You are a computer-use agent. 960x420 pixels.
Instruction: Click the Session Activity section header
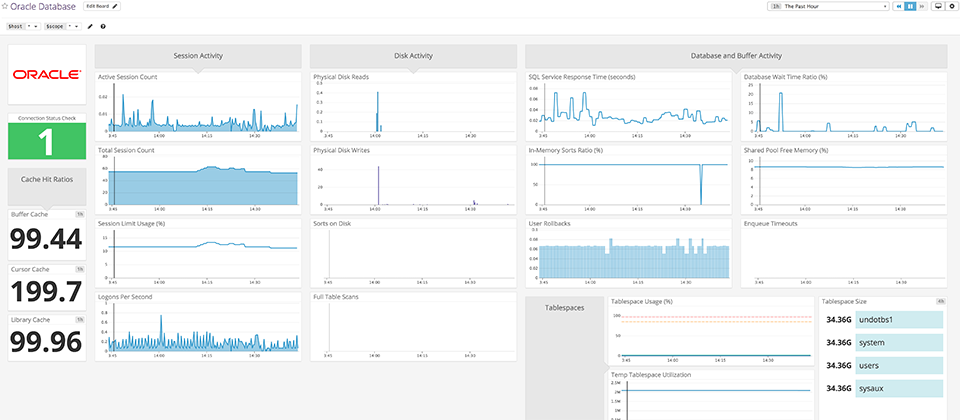[198, 56]
